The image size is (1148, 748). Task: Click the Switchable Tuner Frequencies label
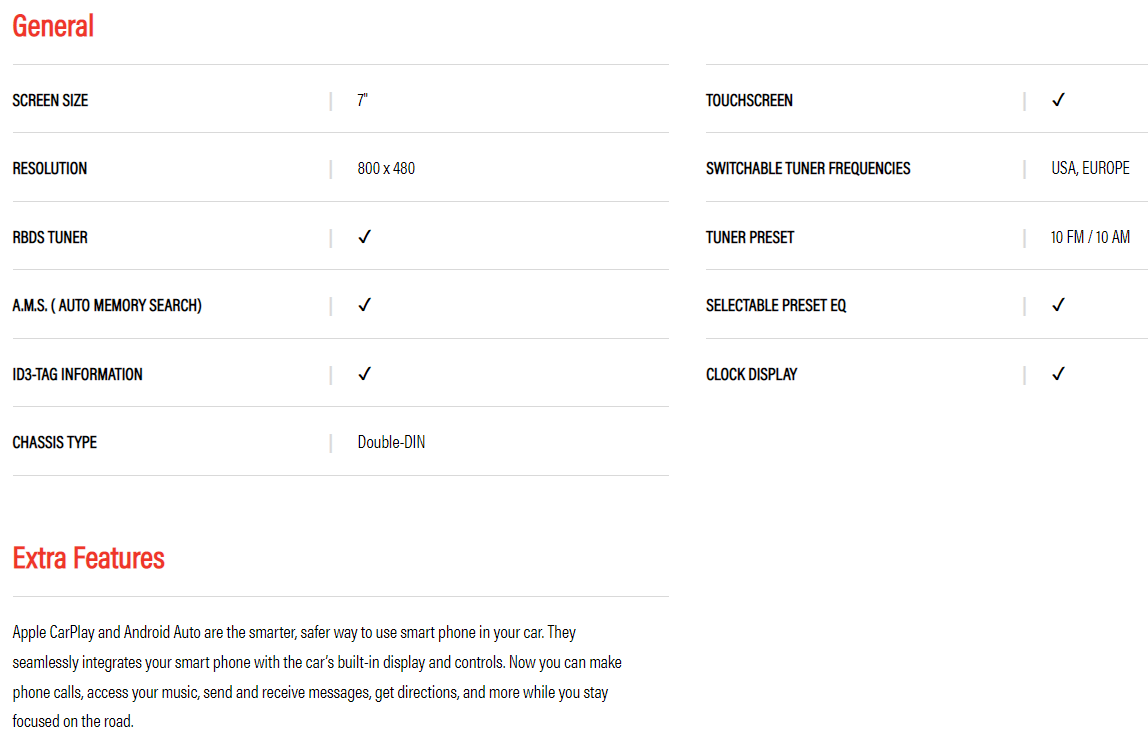(808, 168)
